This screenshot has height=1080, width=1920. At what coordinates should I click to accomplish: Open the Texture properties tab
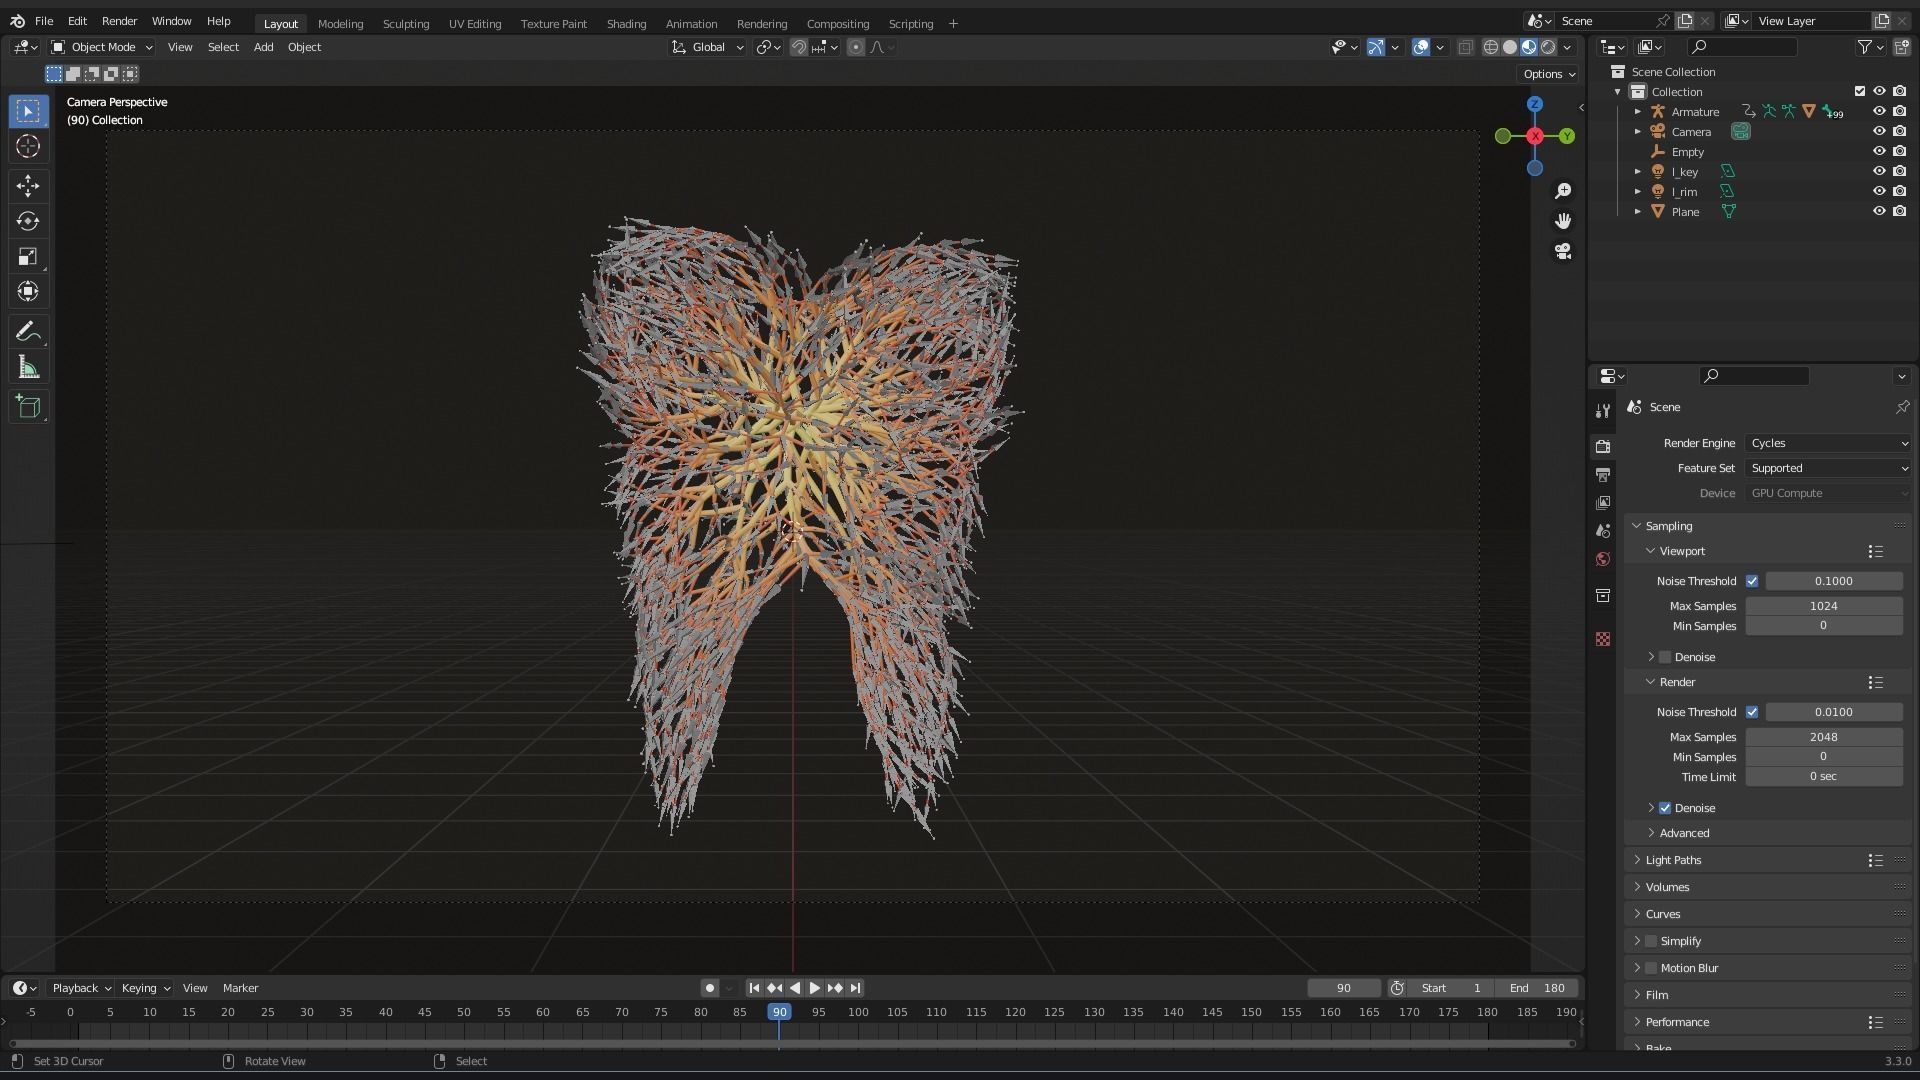[1603, 639]
